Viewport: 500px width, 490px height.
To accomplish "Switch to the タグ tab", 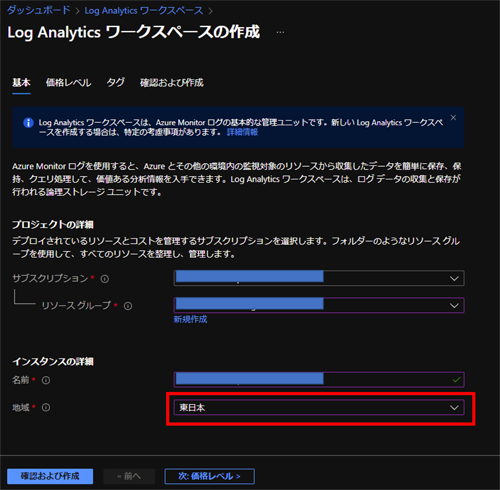I will click(116, 82).
